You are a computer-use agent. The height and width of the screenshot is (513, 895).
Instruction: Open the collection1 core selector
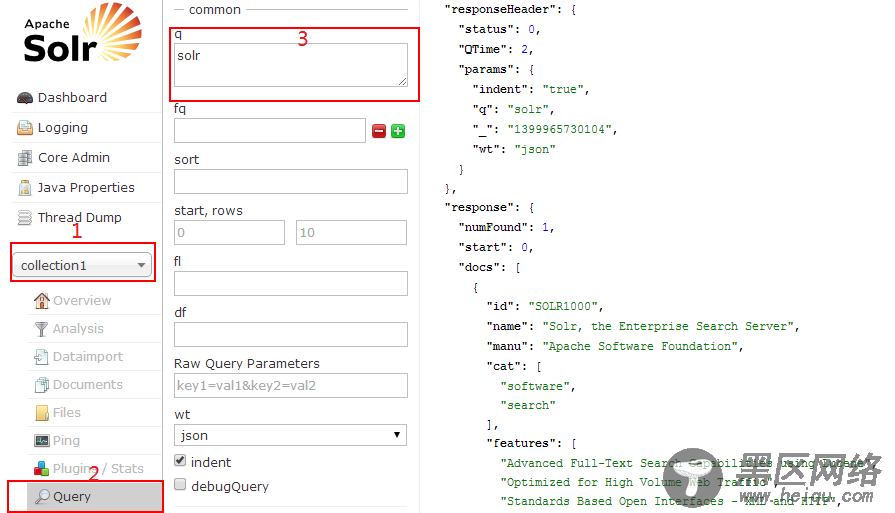coord(82,265)
